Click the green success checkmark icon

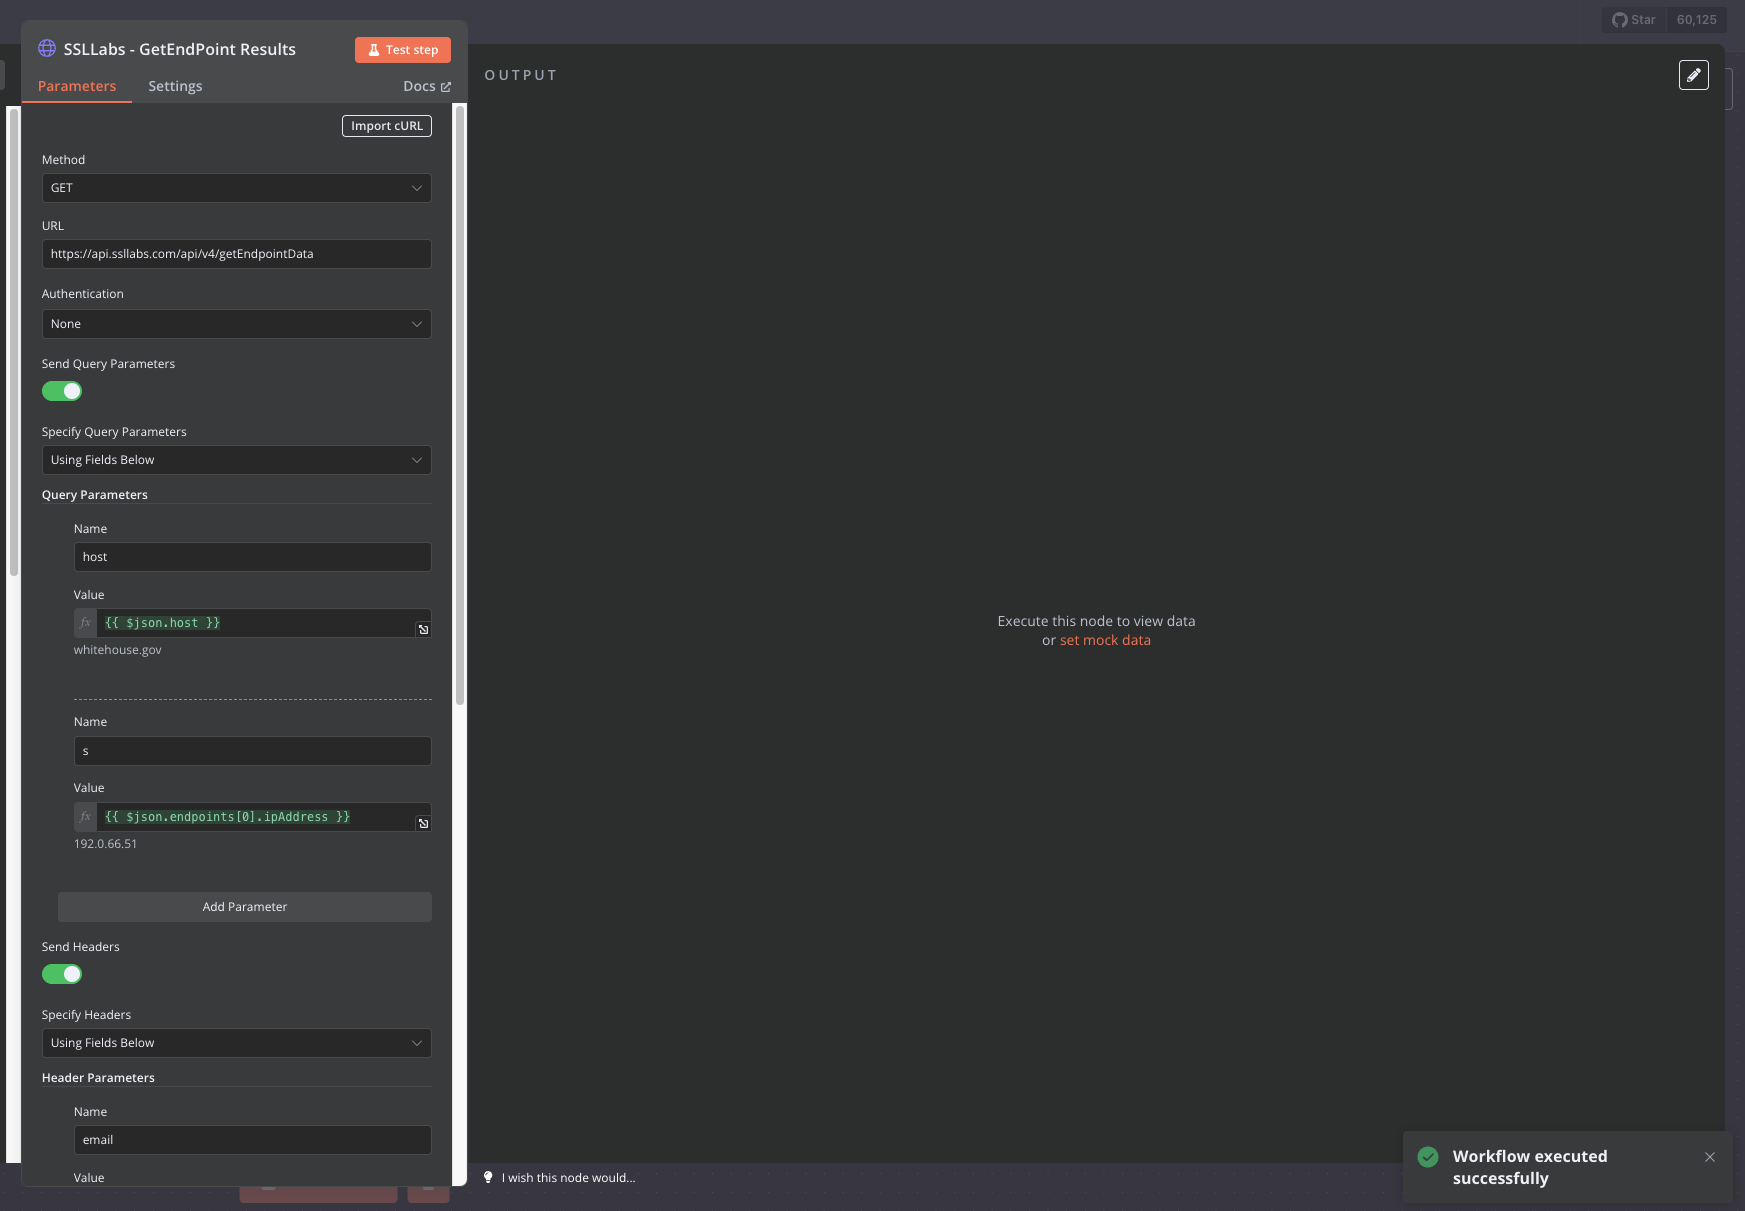pos(1428,1157)
